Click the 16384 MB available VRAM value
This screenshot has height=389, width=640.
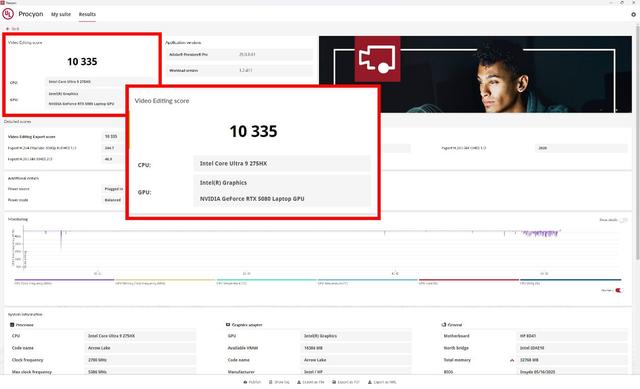pyautogui.click(x=356, y=348)
